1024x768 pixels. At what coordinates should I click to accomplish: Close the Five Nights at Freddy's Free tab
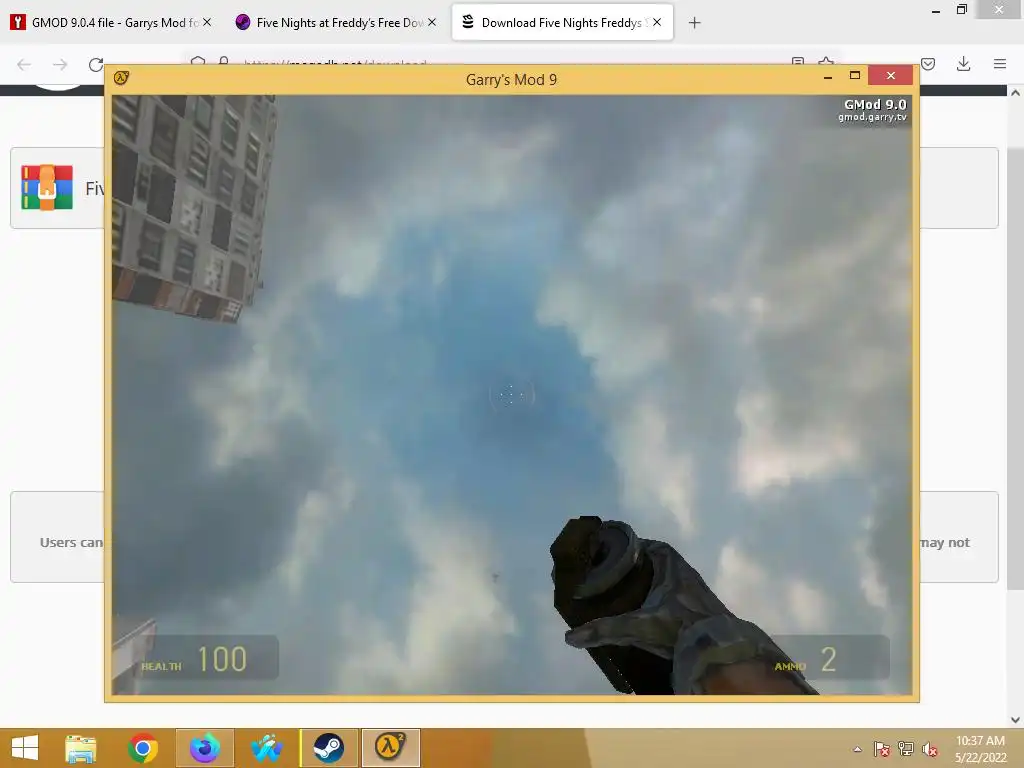(432, 22)
